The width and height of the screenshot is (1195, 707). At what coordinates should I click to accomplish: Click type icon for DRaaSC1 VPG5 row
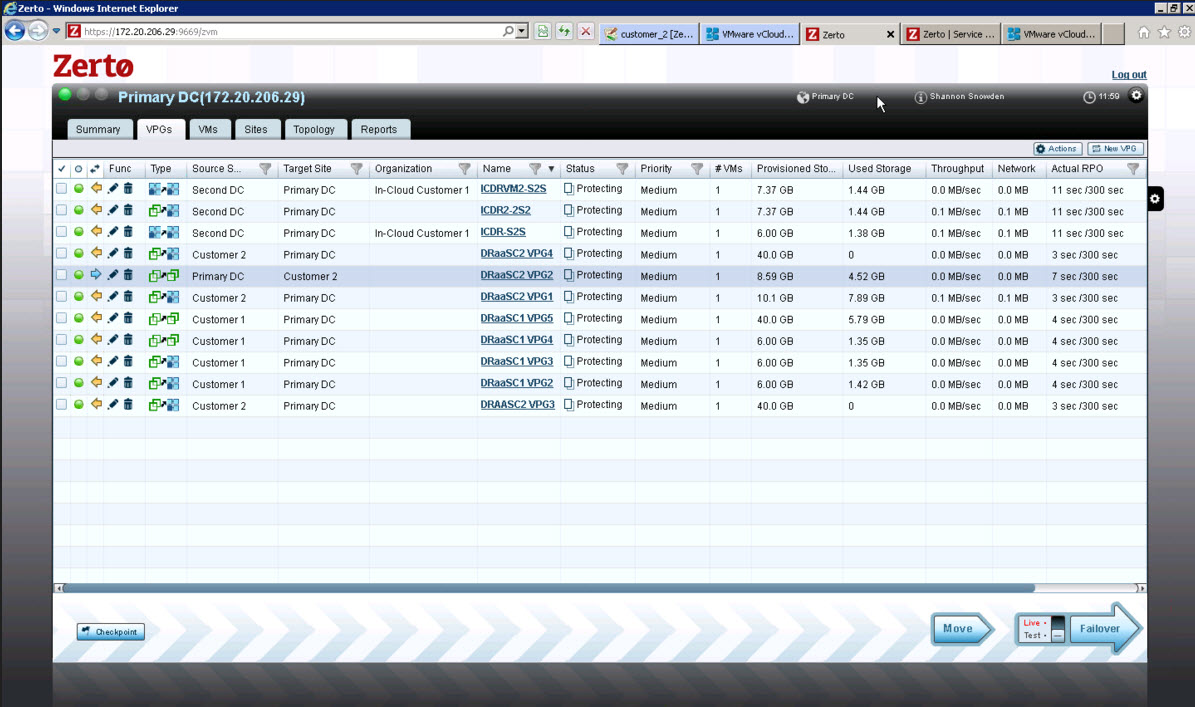point(164,318)
